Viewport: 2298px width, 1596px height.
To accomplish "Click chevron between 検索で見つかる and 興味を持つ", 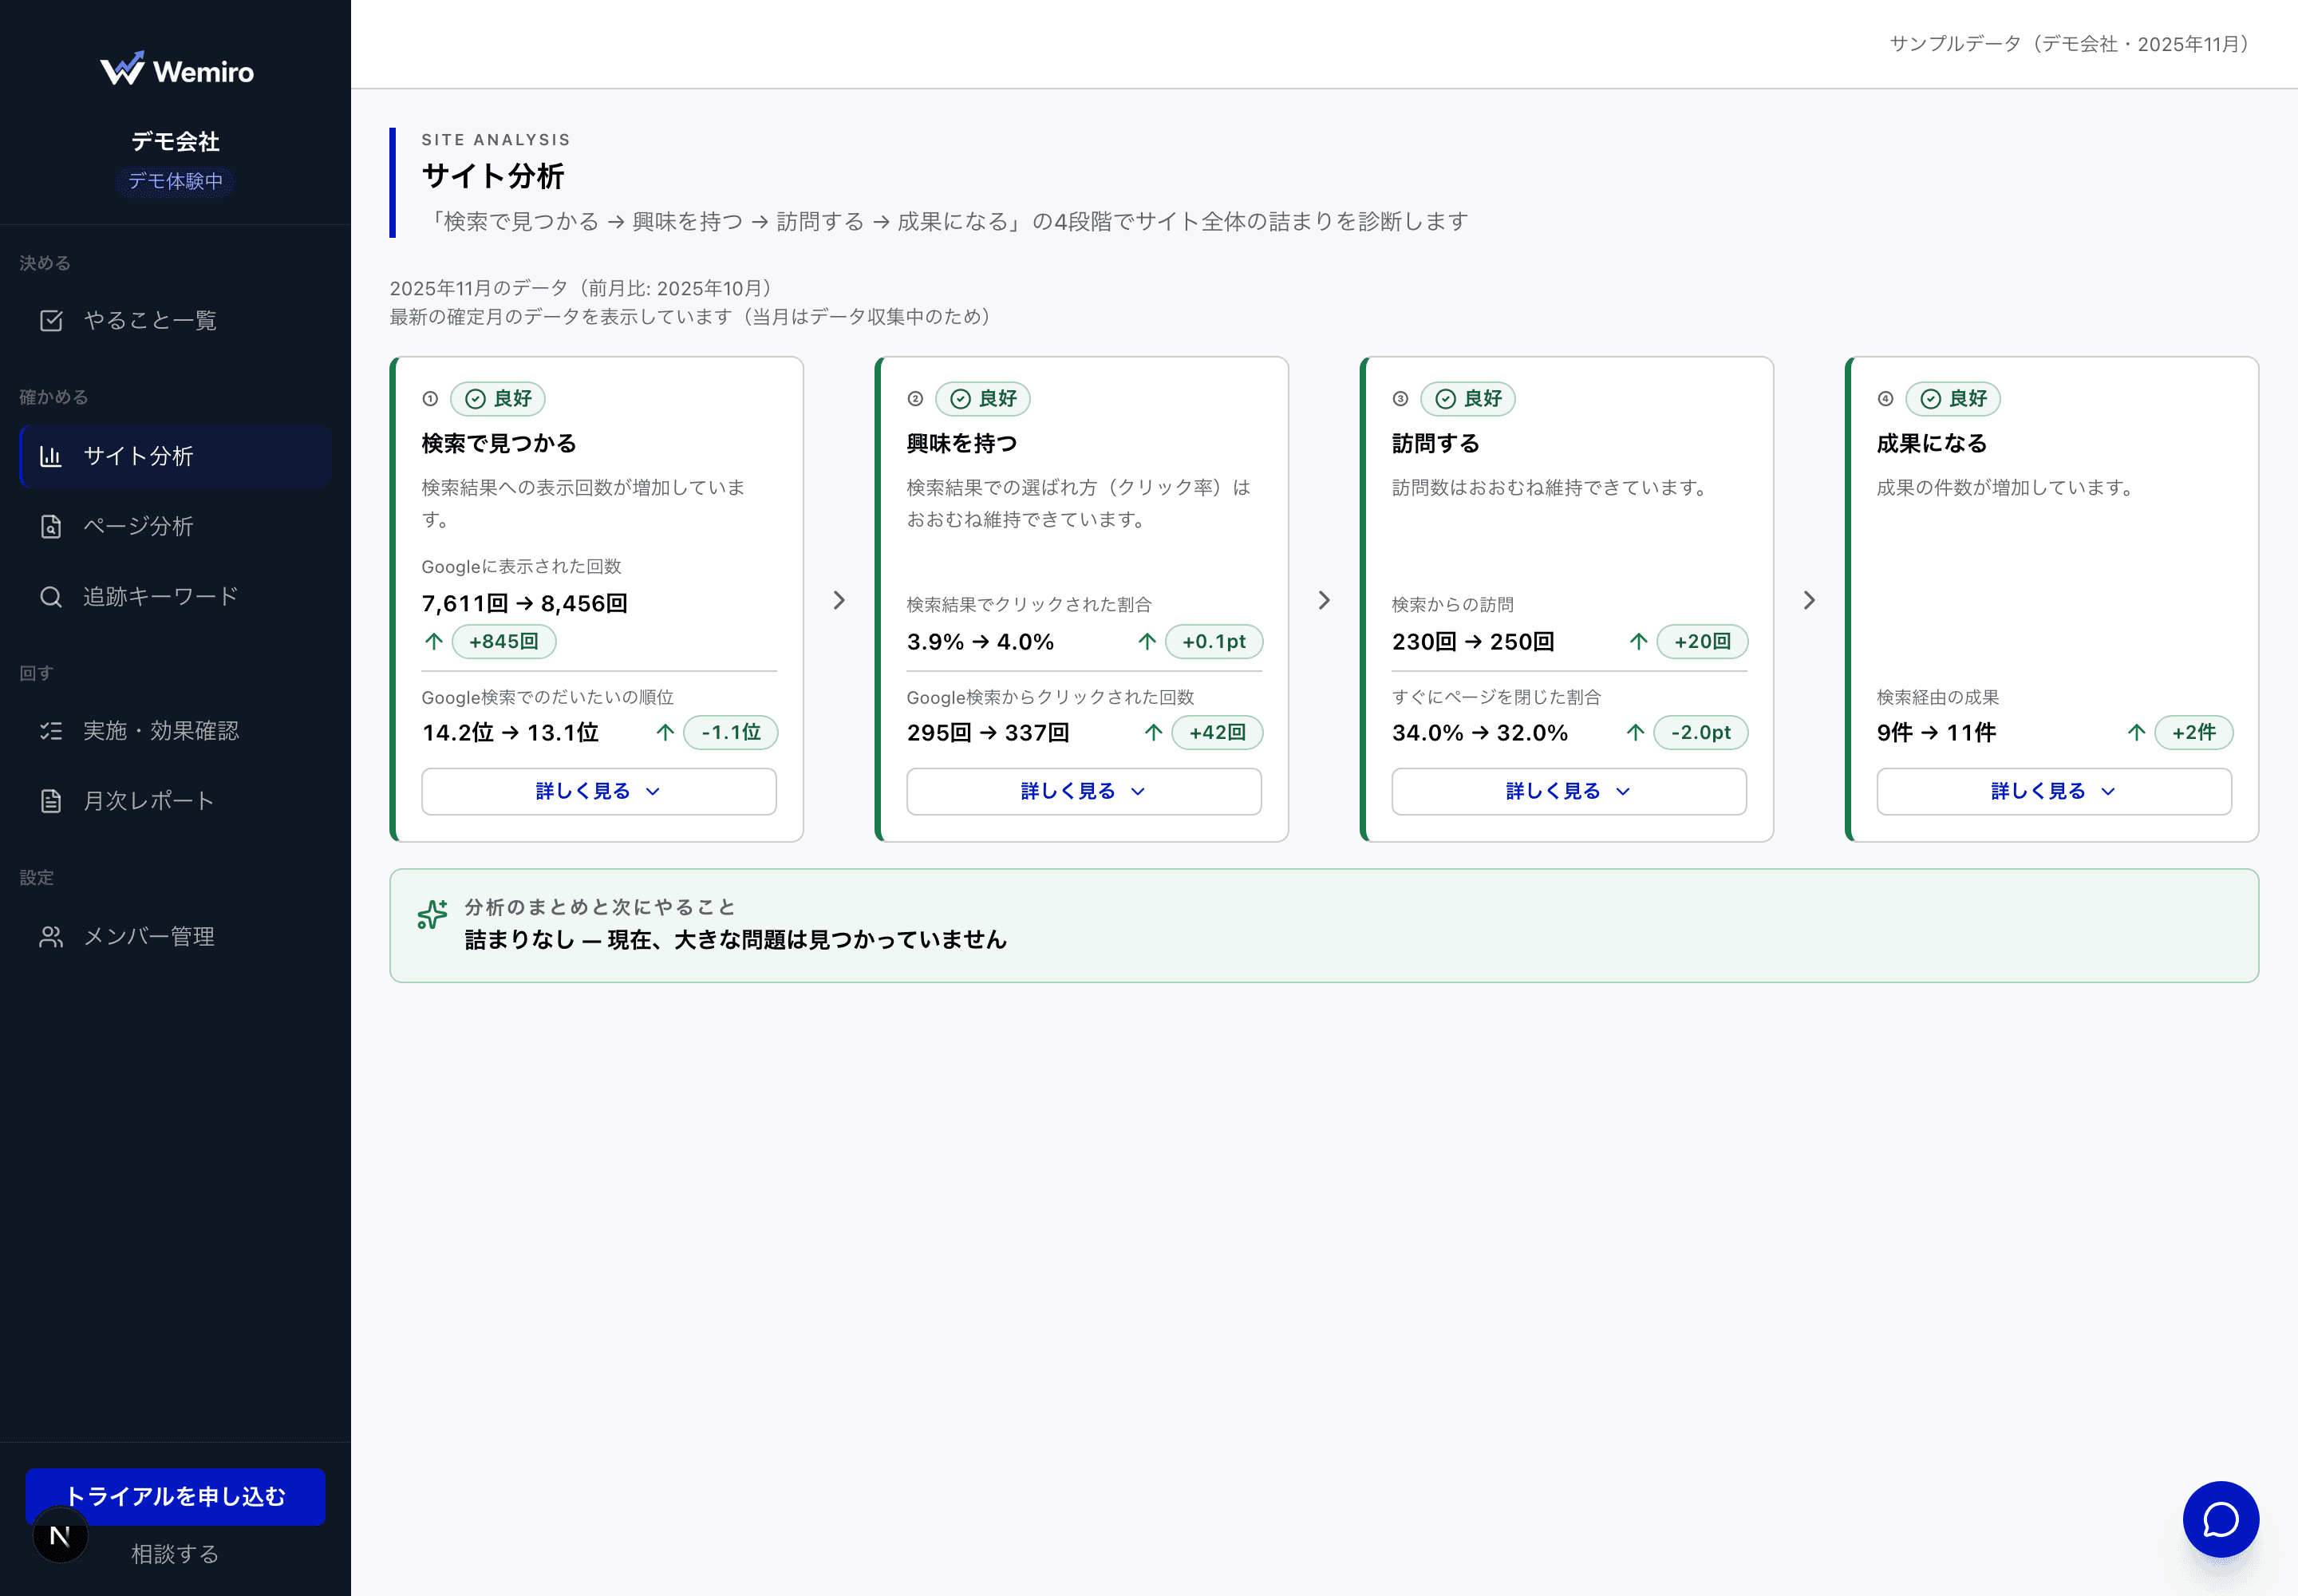I will click(839, 600).
